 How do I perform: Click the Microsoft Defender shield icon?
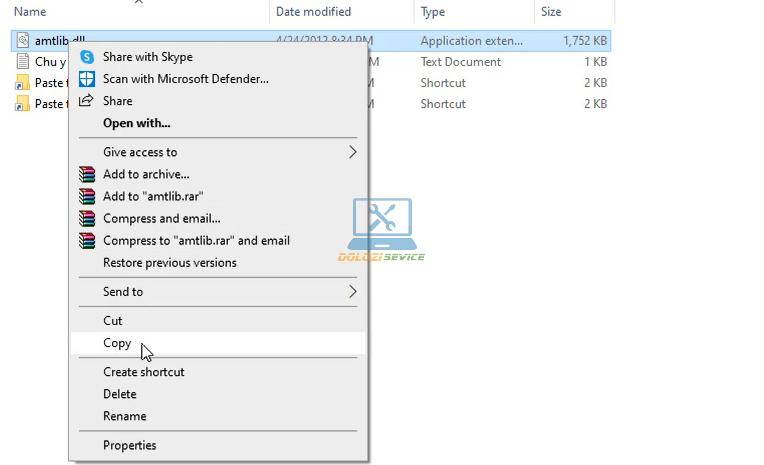coord(87,79)
